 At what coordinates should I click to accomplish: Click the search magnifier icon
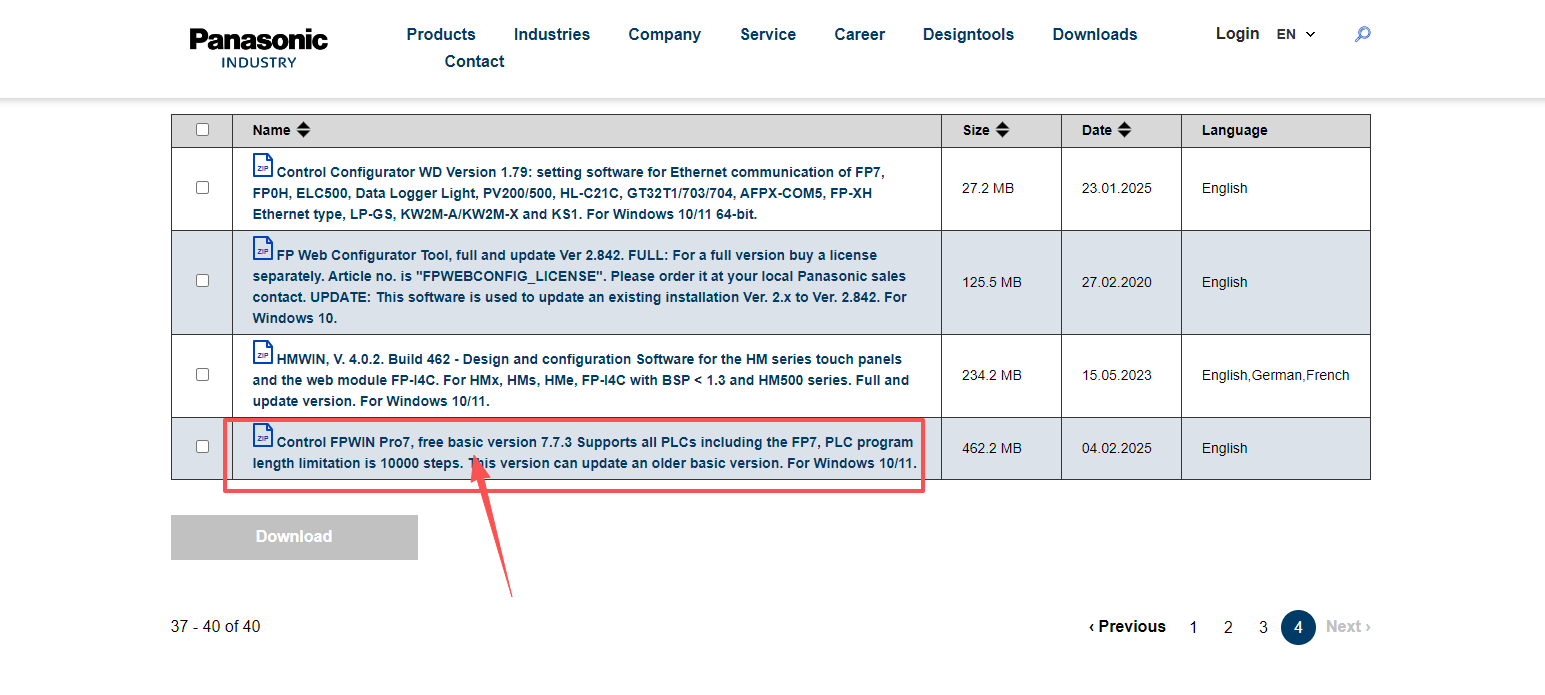(1362, 34)
